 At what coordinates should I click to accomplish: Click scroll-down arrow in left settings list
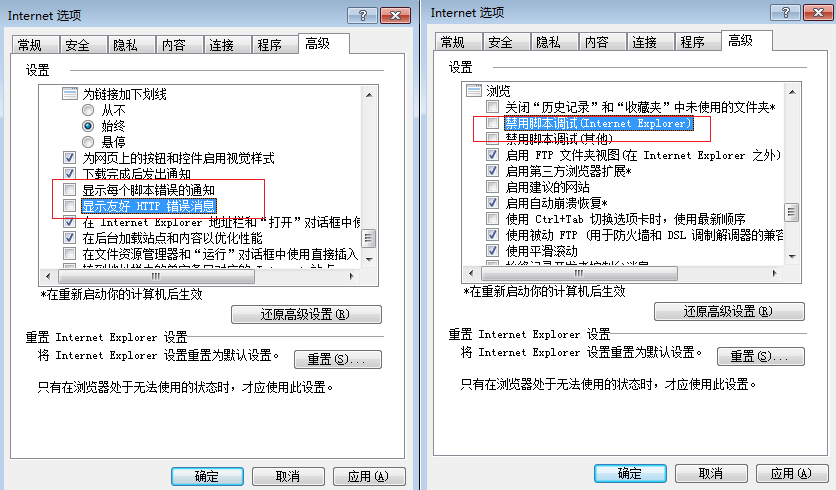[369, 259]
